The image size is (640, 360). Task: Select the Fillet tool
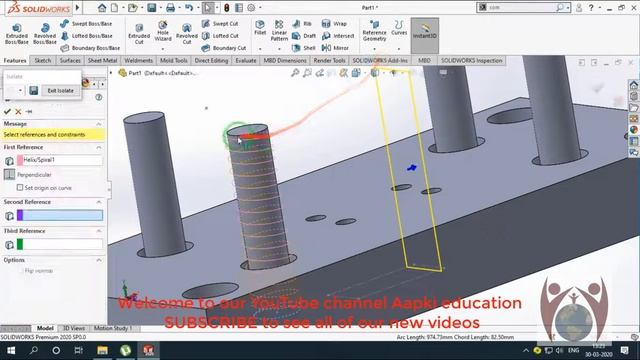point(260,28)
